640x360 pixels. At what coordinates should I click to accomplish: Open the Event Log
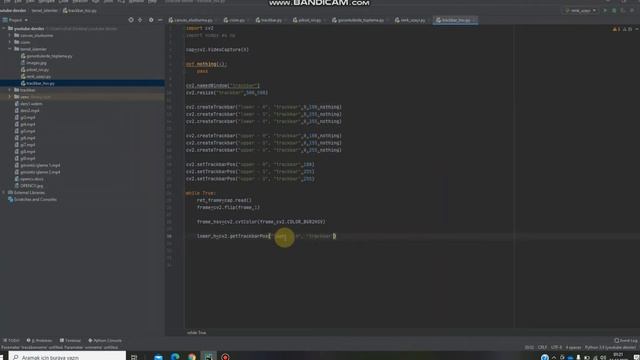click(x=626, y=340)
